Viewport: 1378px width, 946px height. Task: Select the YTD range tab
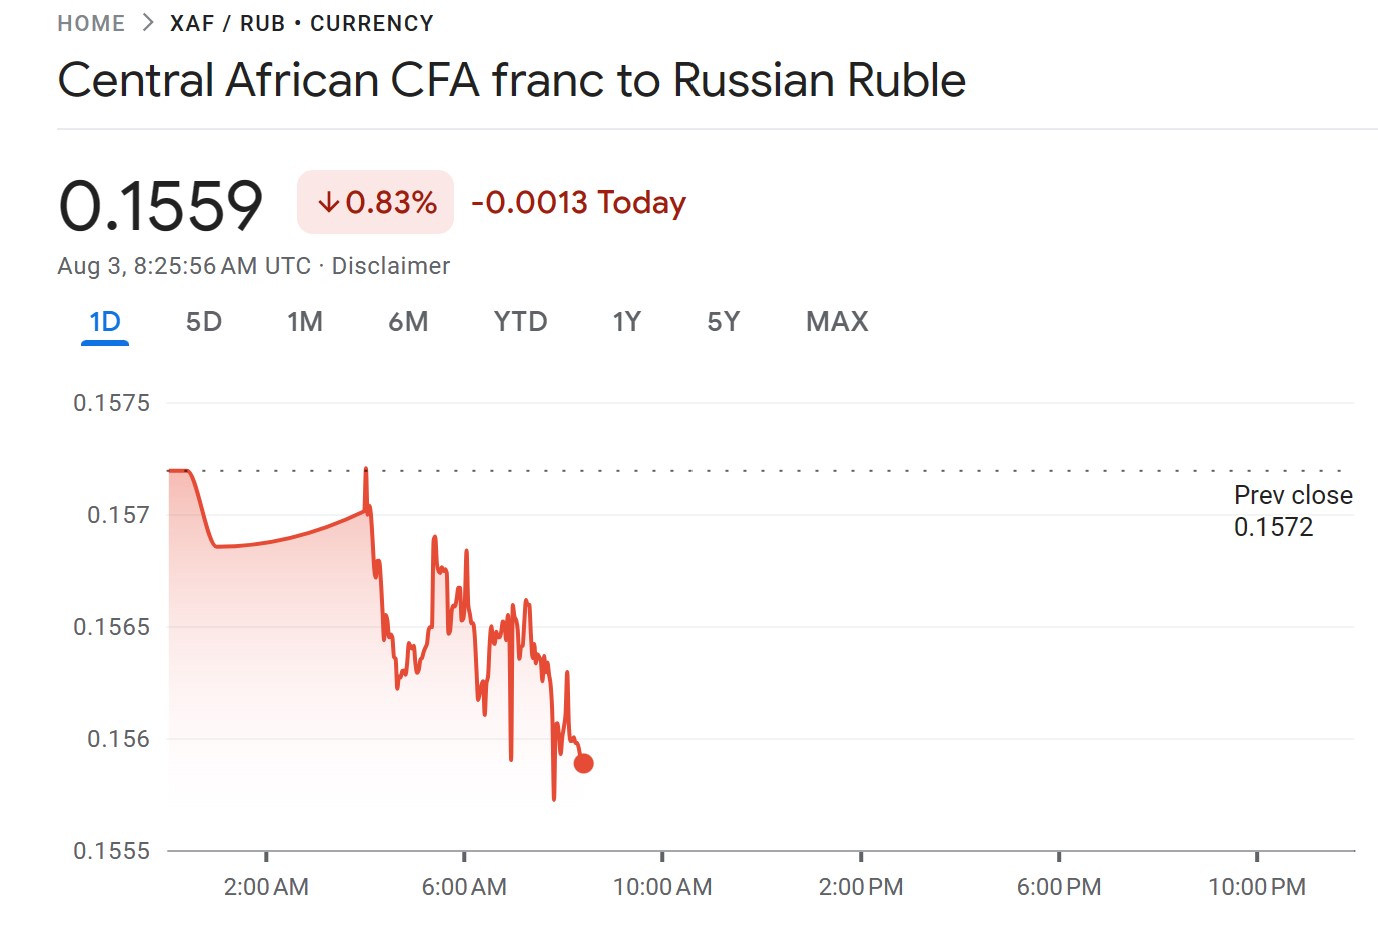click(x=521, y=322)
